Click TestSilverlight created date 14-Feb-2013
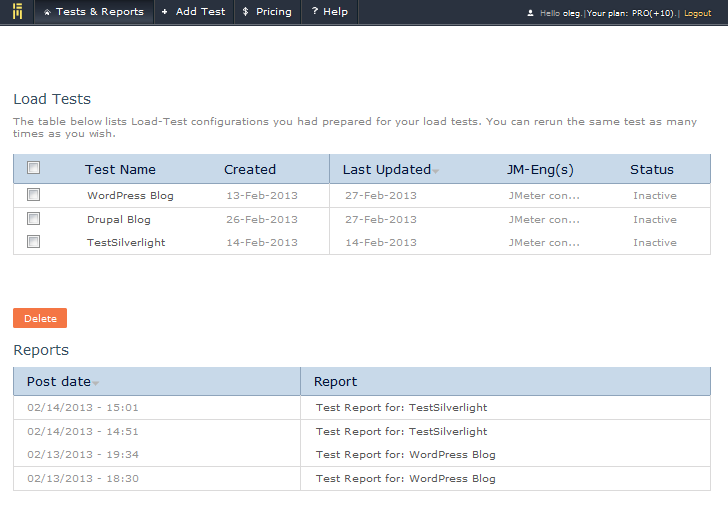This screenshot has height=520, width=728. (262, 242)
